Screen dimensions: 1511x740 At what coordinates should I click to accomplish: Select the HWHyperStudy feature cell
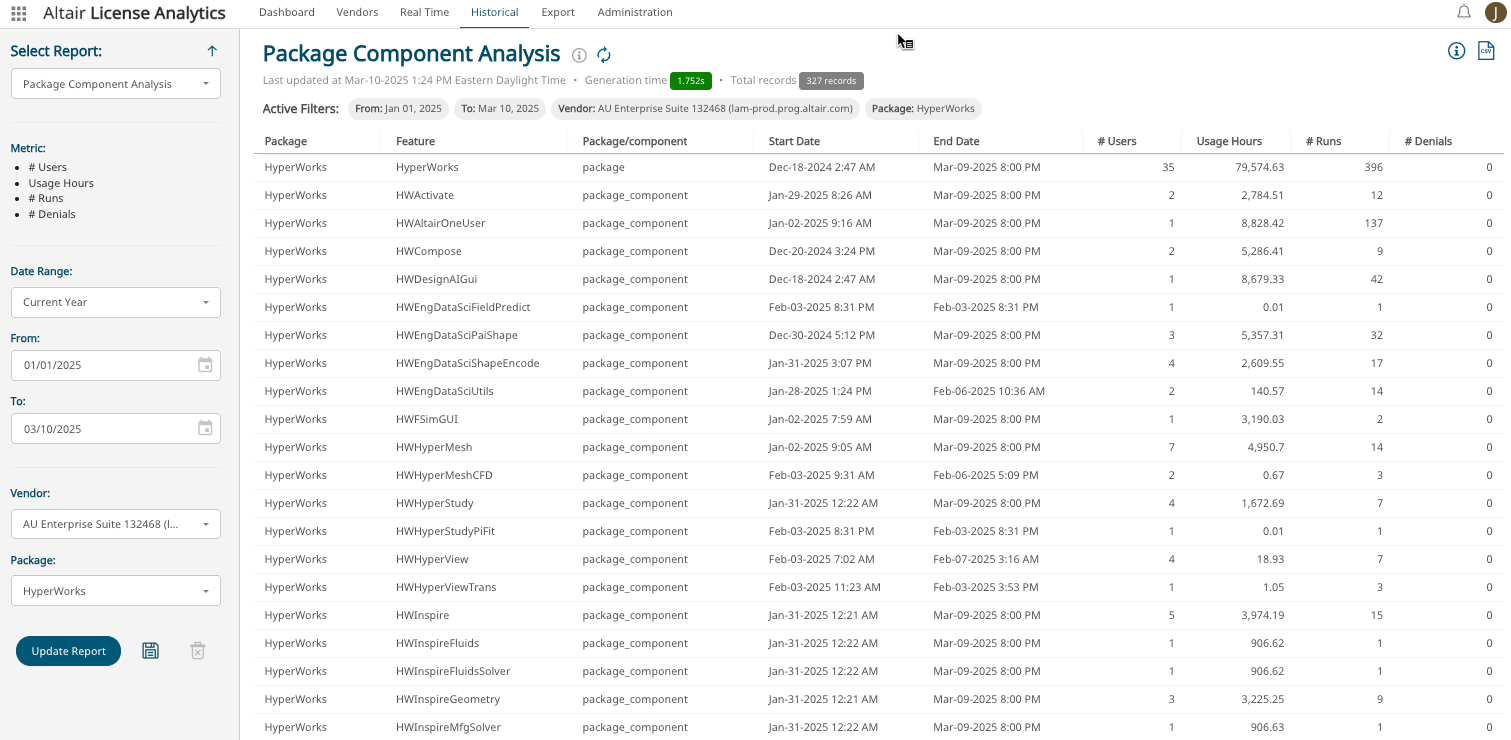(x=435, y=503)
